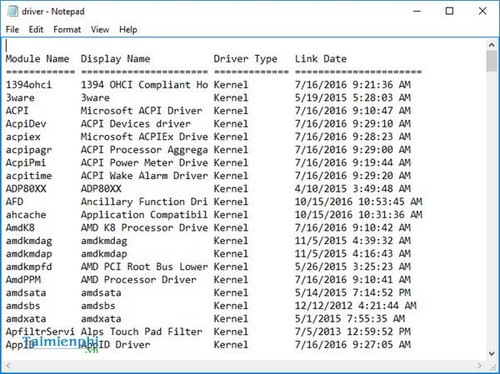This screenshot has width=500, height=374.
Task: Click the module name ApfiltrServi
Action: [x=40, y=332]
